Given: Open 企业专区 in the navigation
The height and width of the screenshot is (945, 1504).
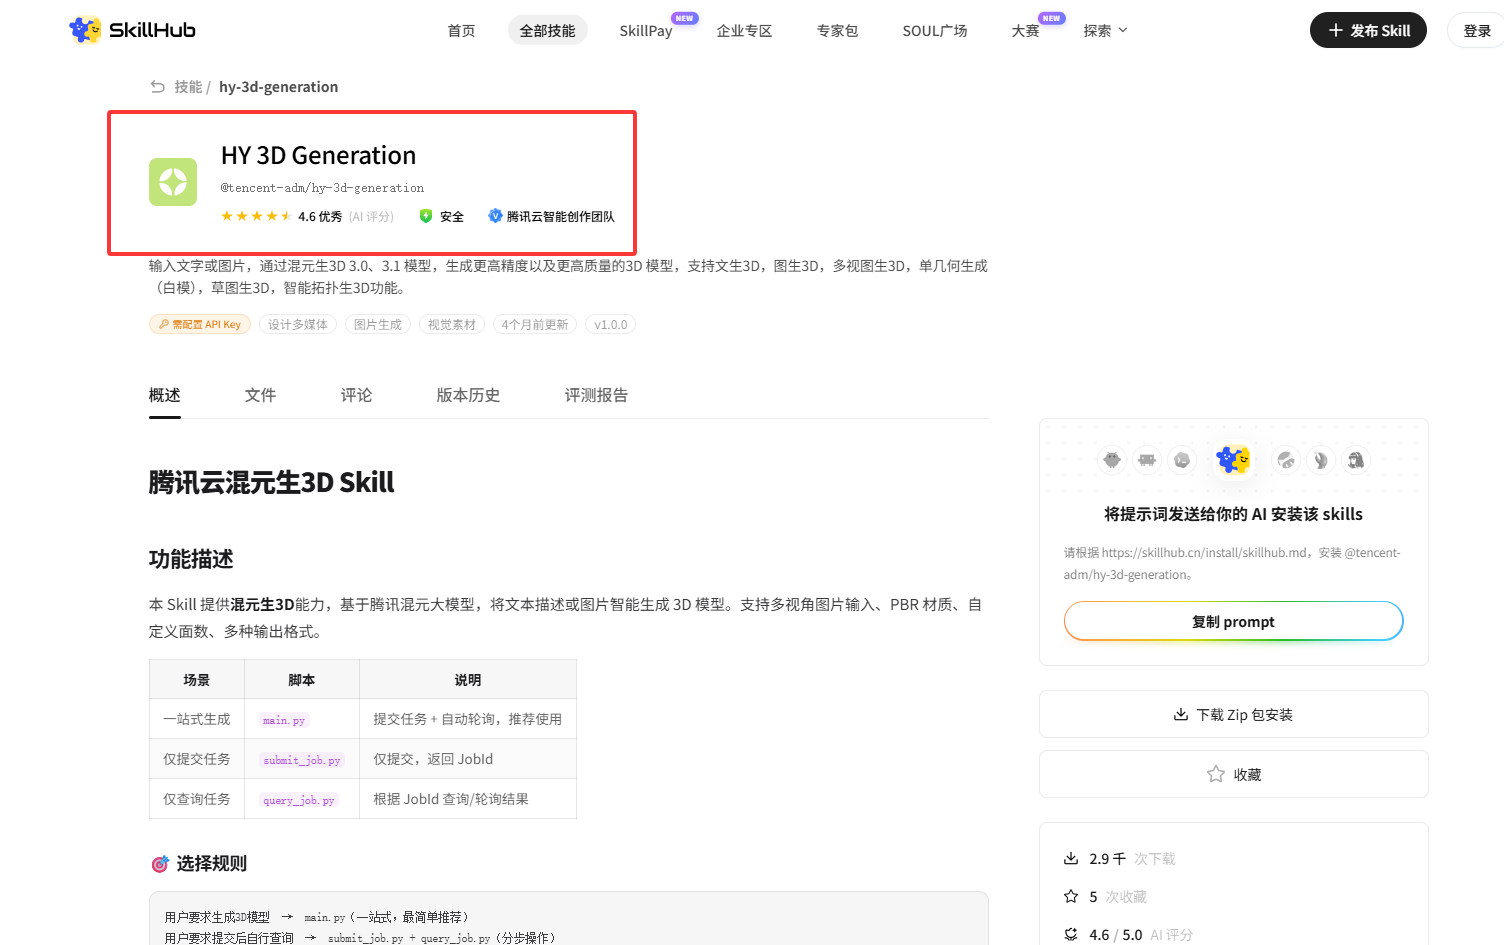Looking at the screenshot, I should (744, 31).
